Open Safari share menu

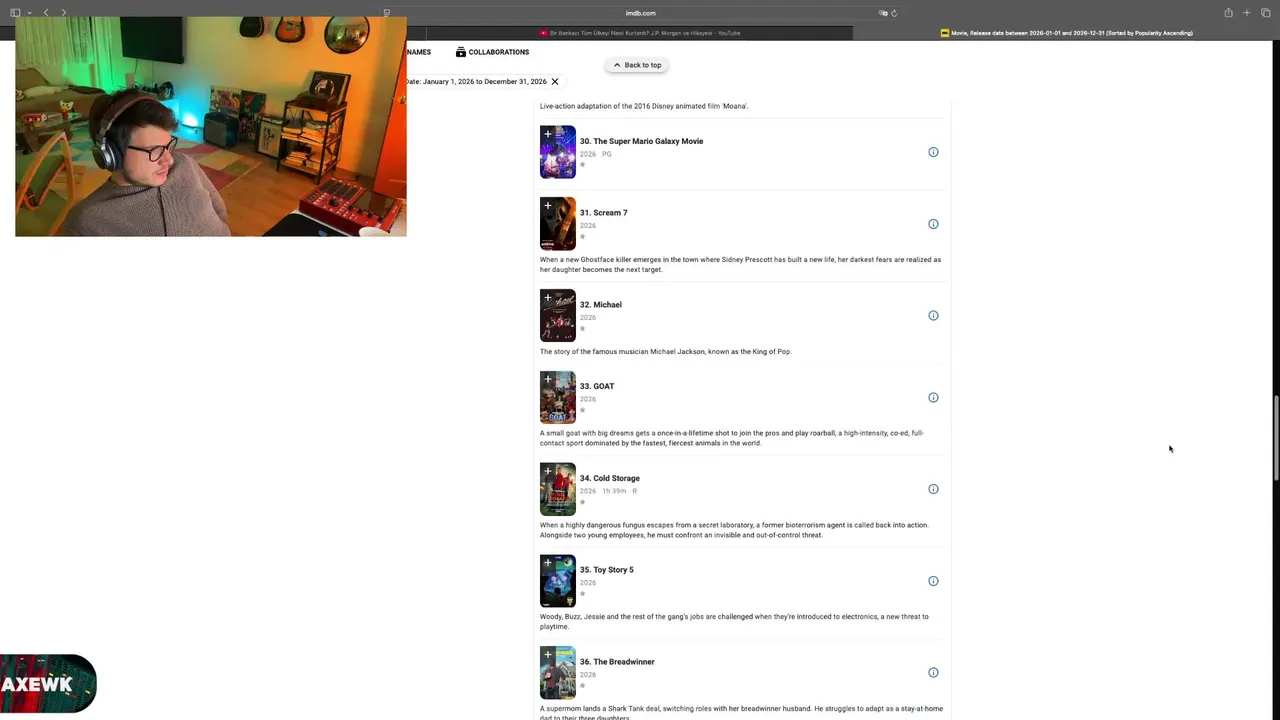tap(1228, 13)
